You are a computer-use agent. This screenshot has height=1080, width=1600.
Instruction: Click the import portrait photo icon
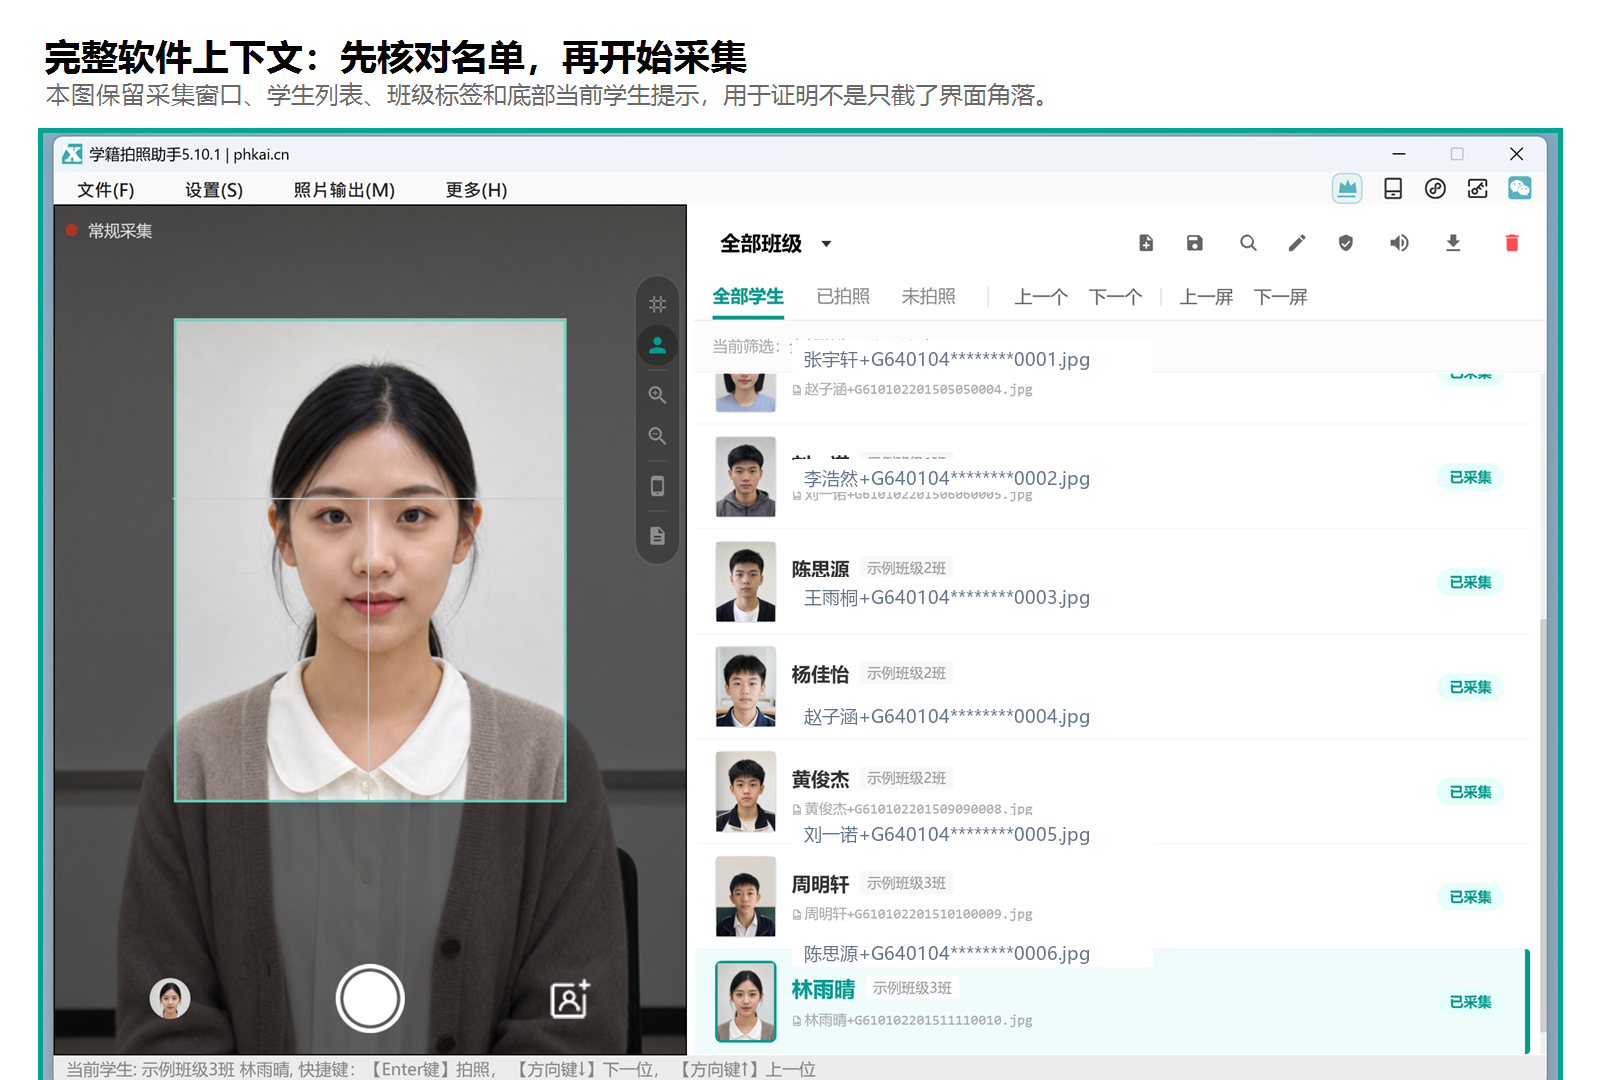[570, 998]
